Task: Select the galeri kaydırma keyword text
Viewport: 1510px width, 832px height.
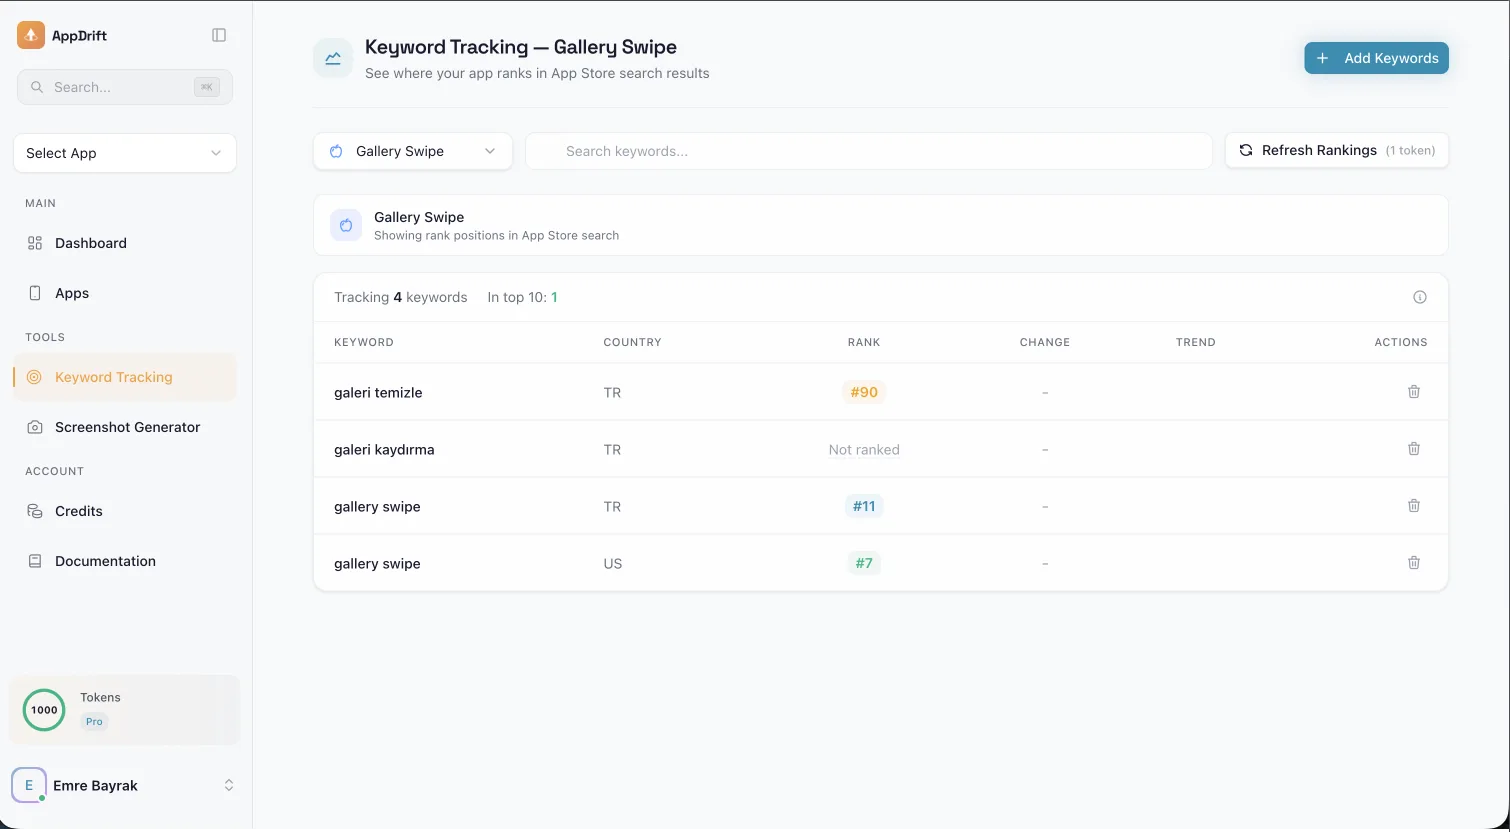Action: pyautogui.click(x=384, y=450)
